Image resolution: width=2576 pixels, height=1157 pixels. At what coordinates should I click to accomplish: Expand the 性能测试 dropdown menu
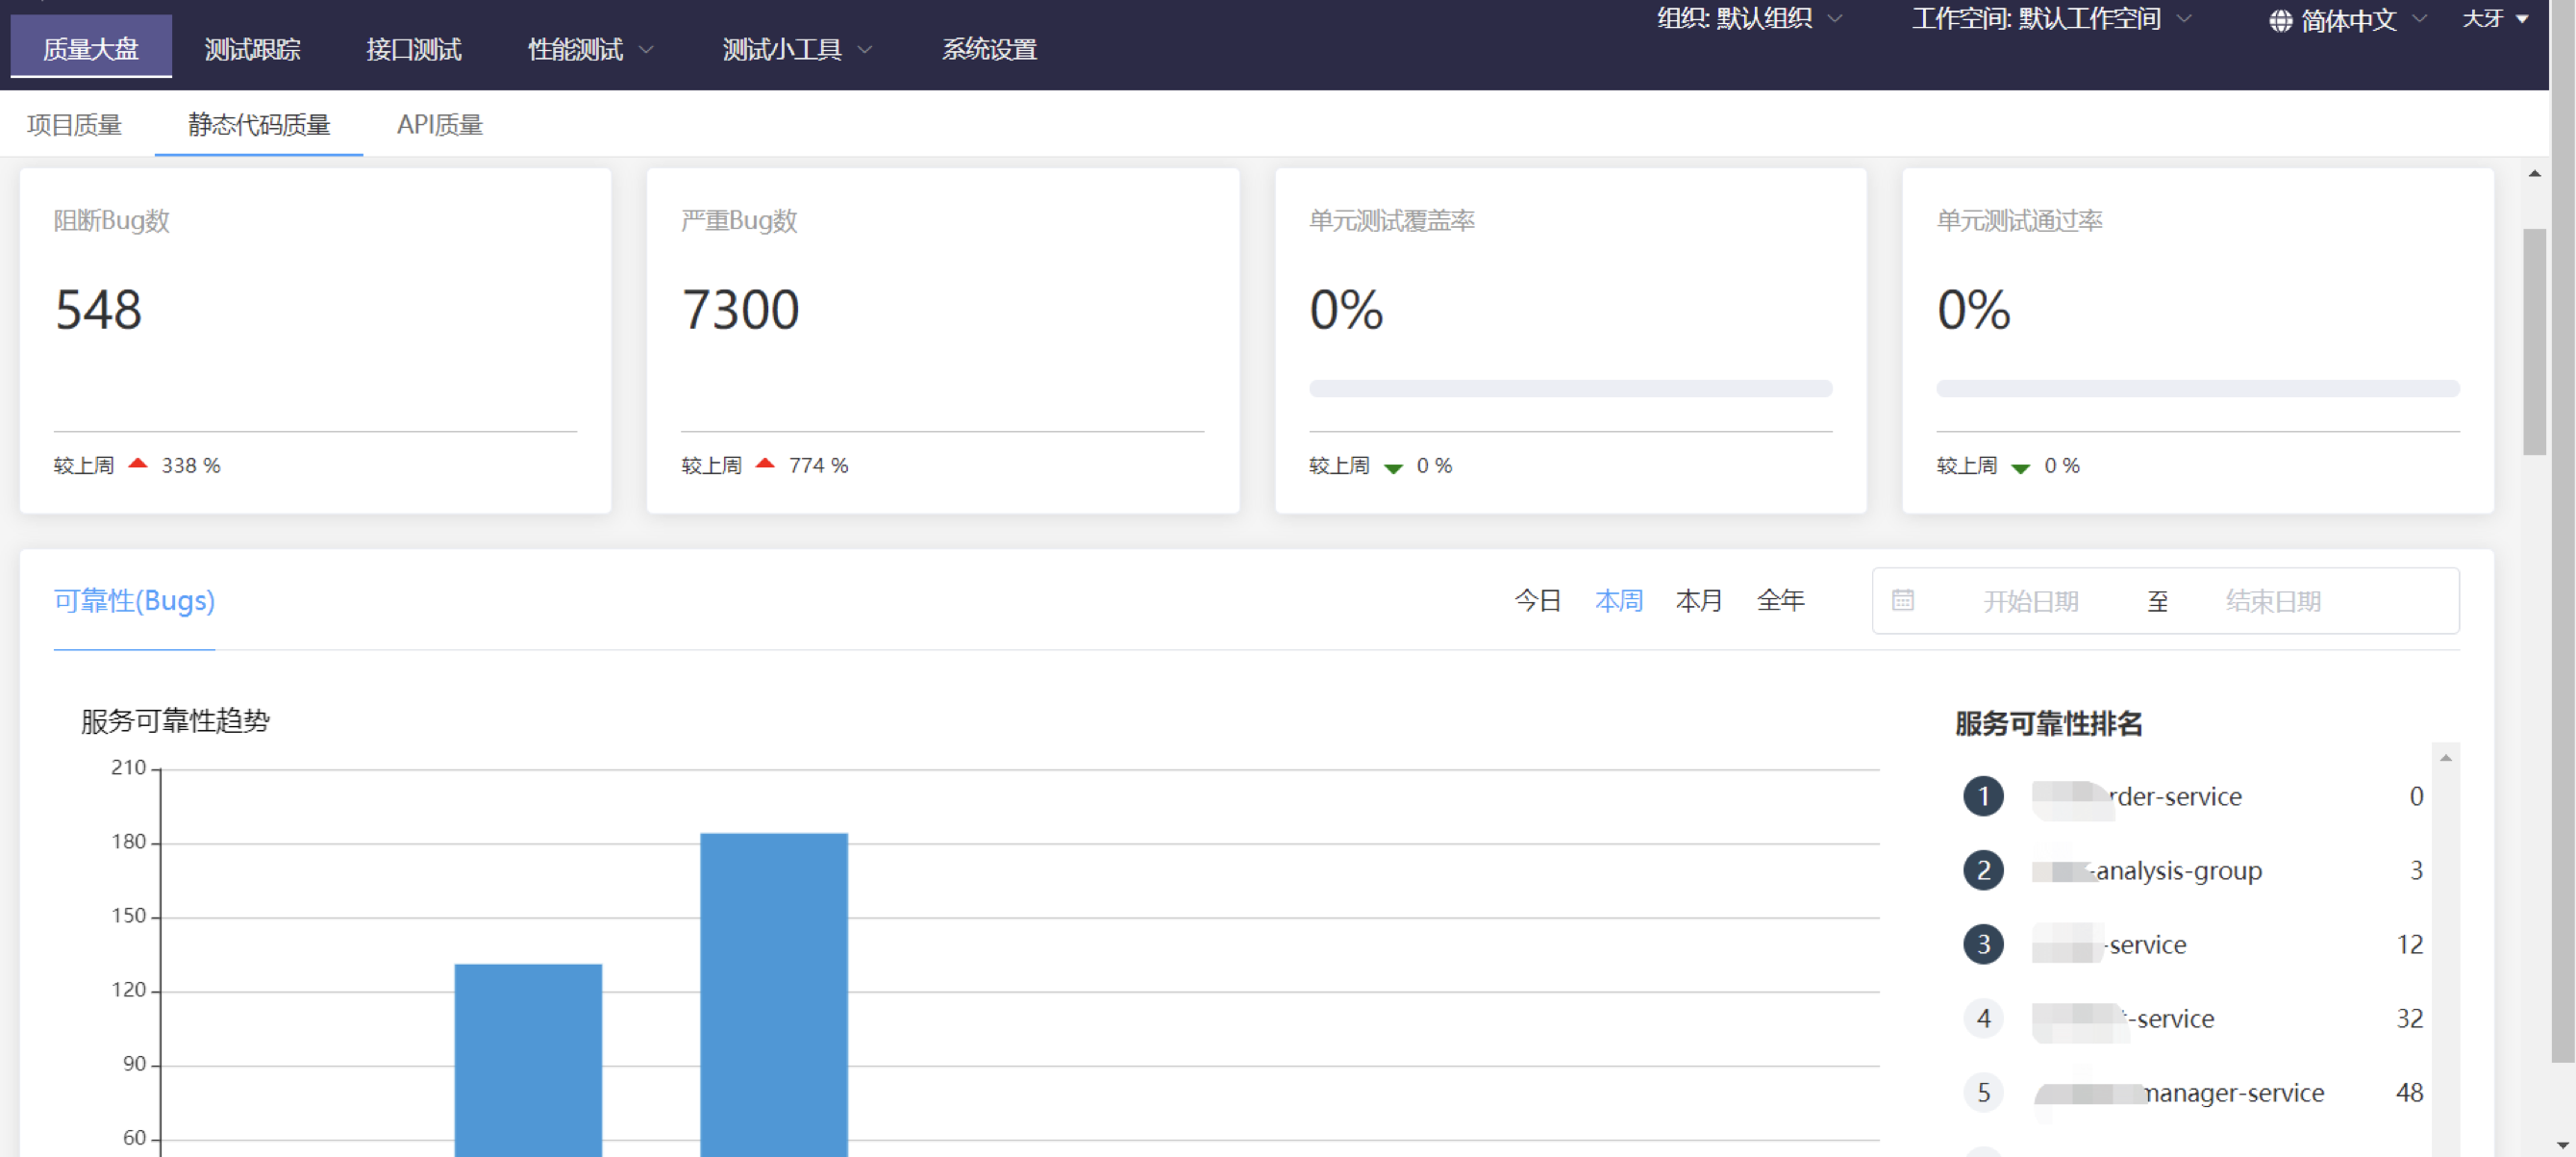click(x=590, y=49)
